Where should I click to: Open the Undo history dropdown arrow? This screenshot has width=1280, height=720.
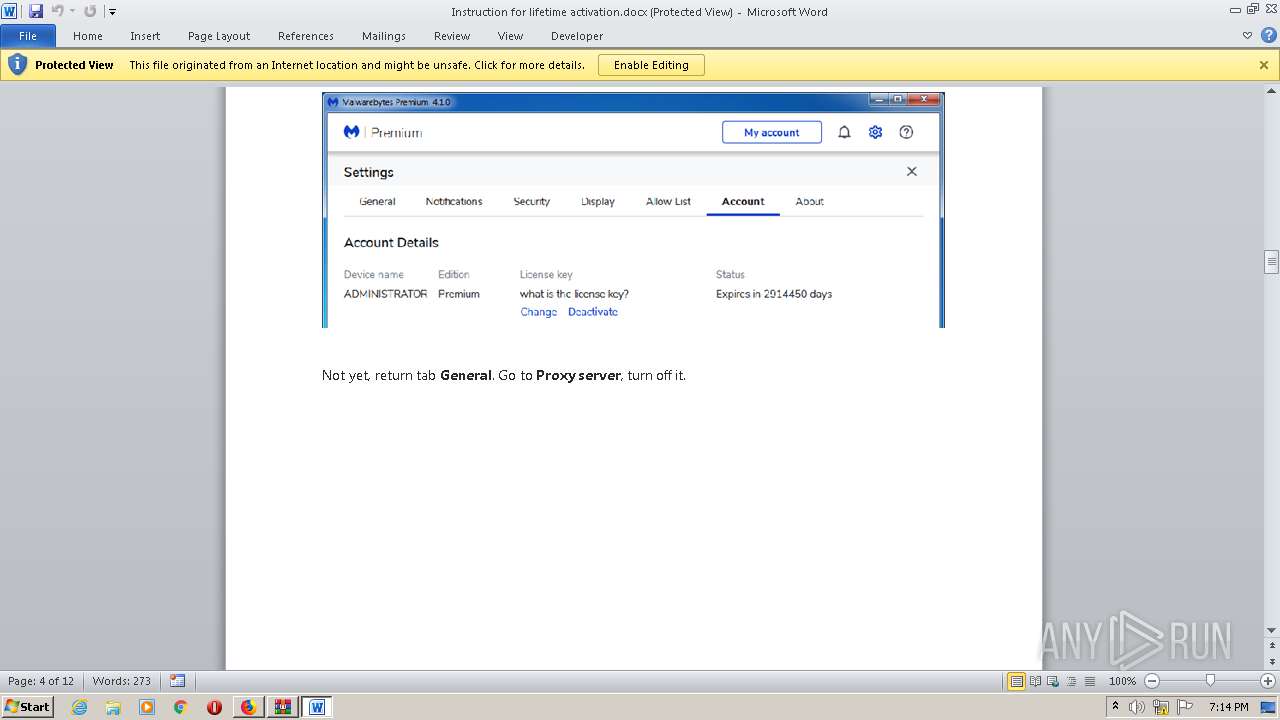coord(72,11)
